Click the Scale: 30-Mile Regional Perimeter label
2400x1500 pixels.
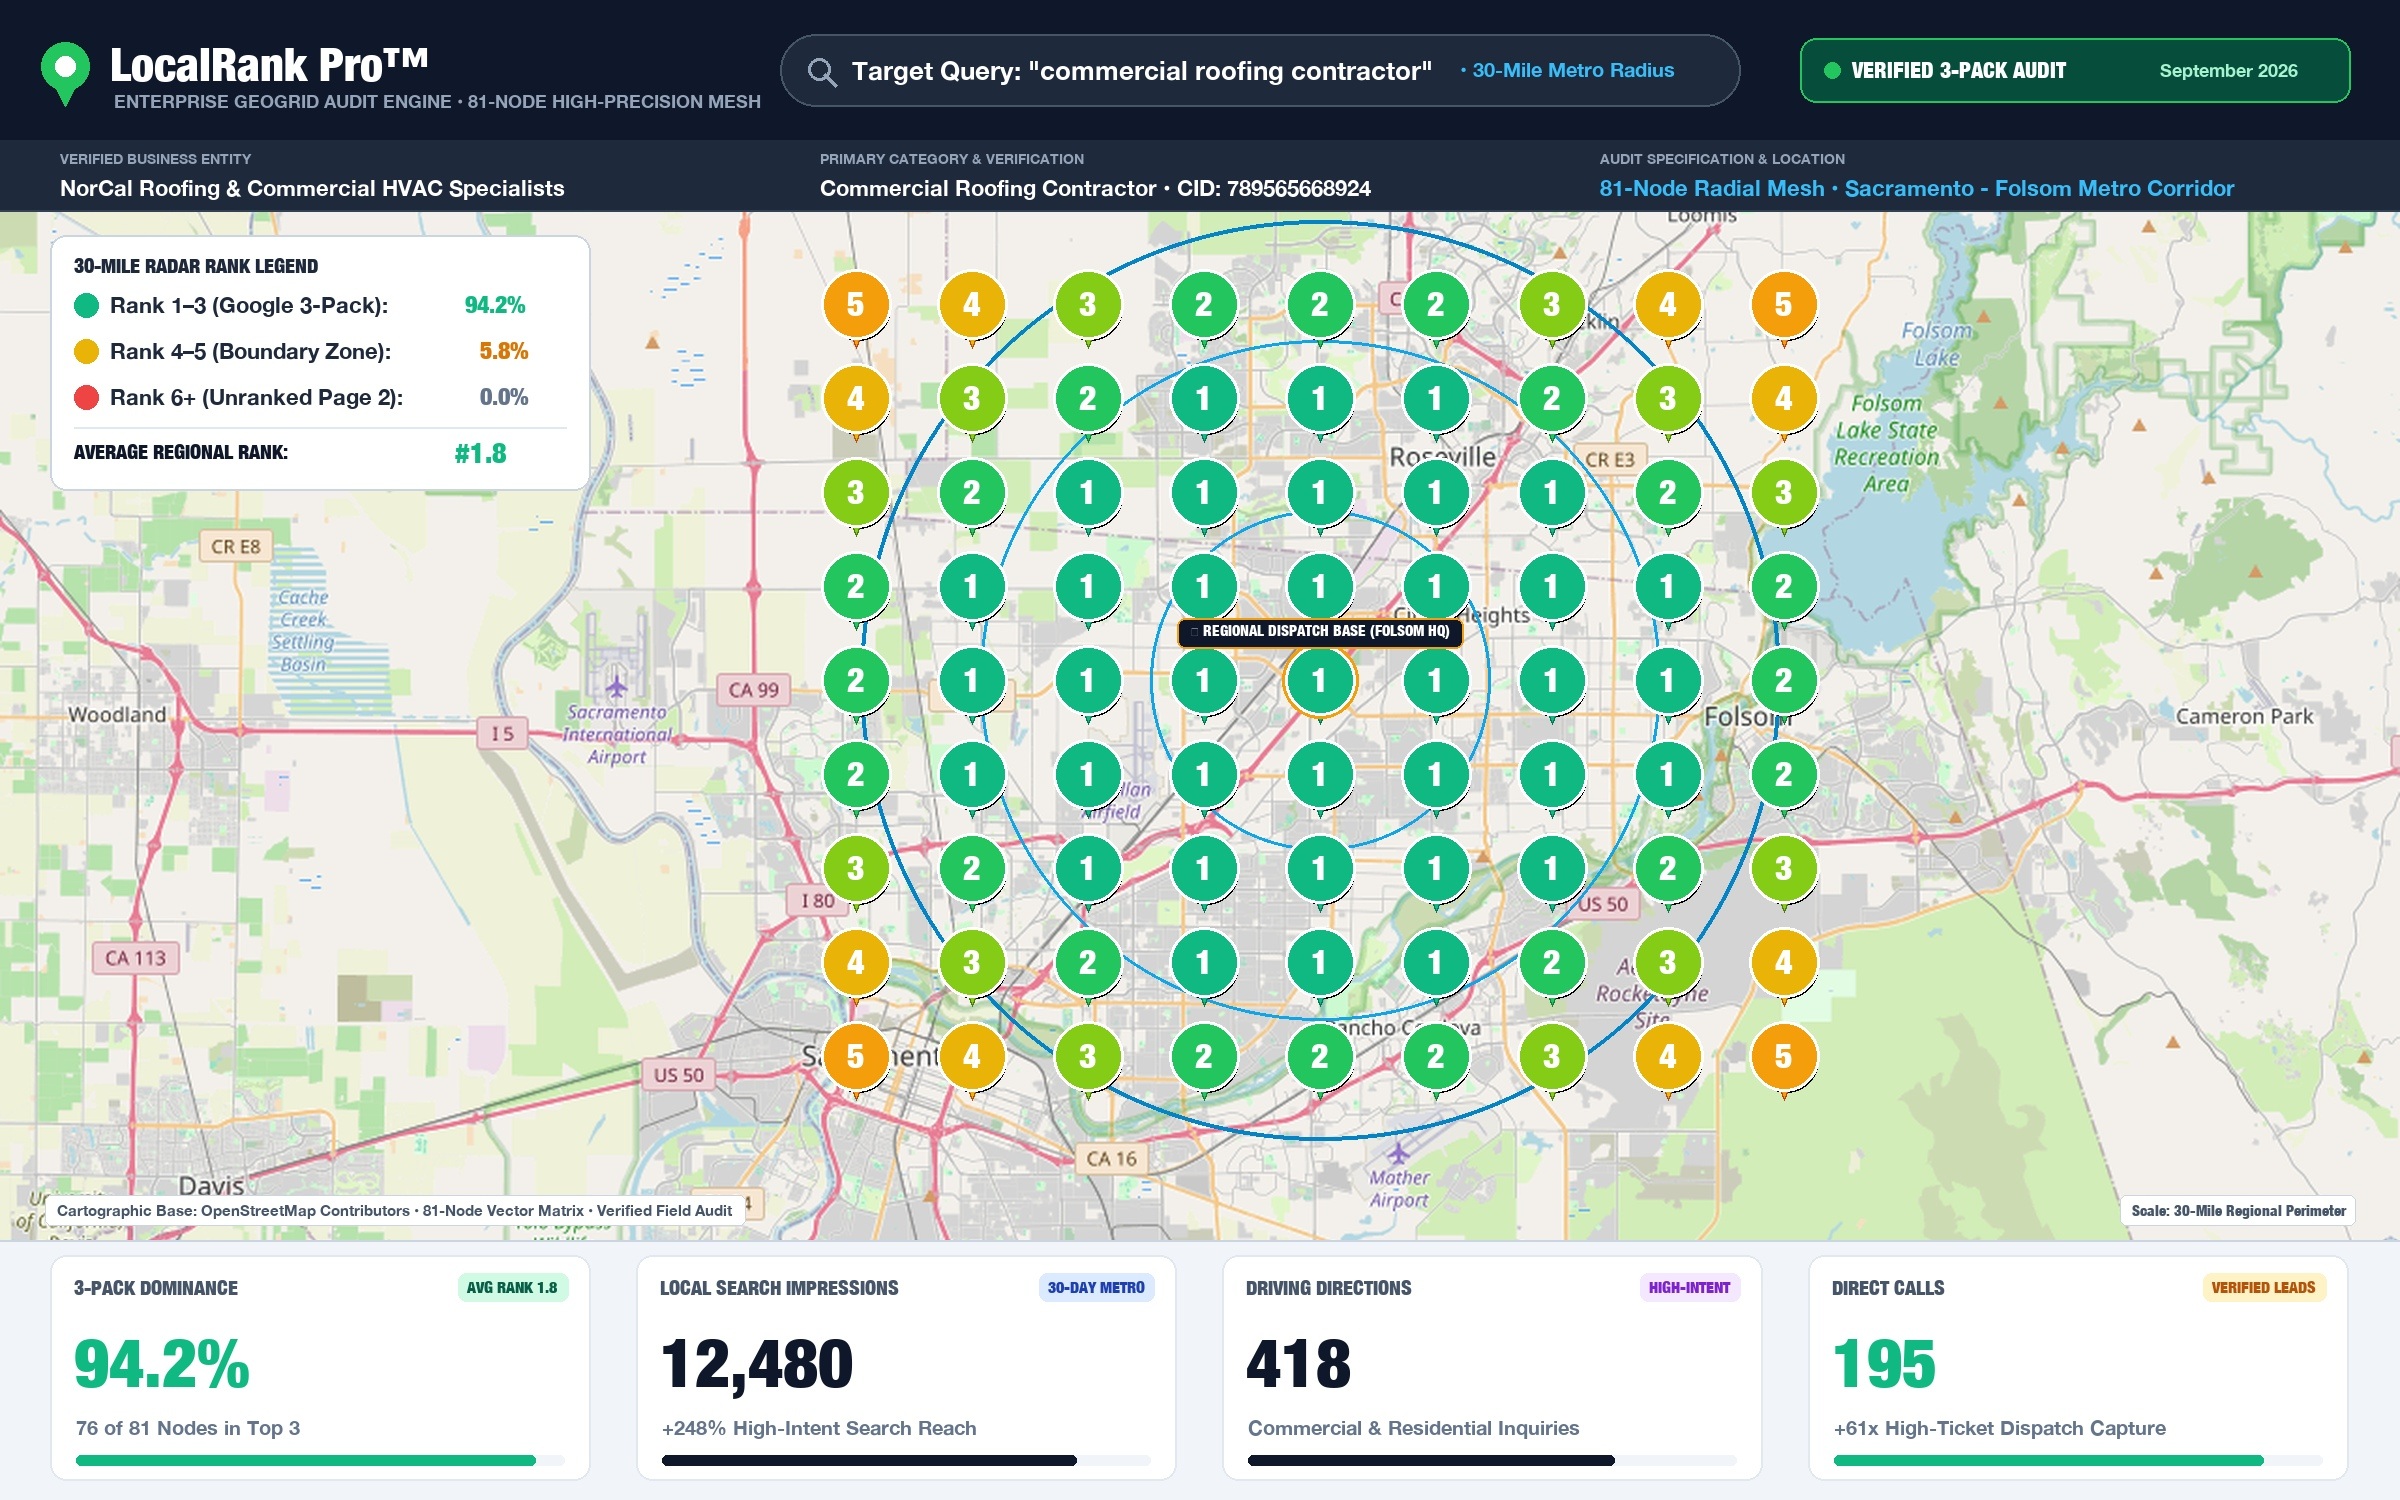(2238, 1211)
